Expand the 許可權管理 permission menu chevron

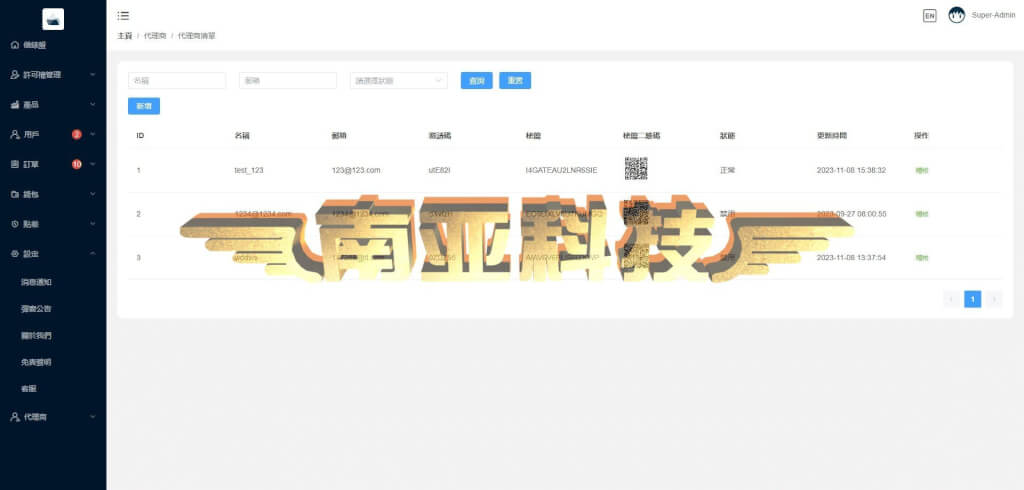tap(93, 75)
